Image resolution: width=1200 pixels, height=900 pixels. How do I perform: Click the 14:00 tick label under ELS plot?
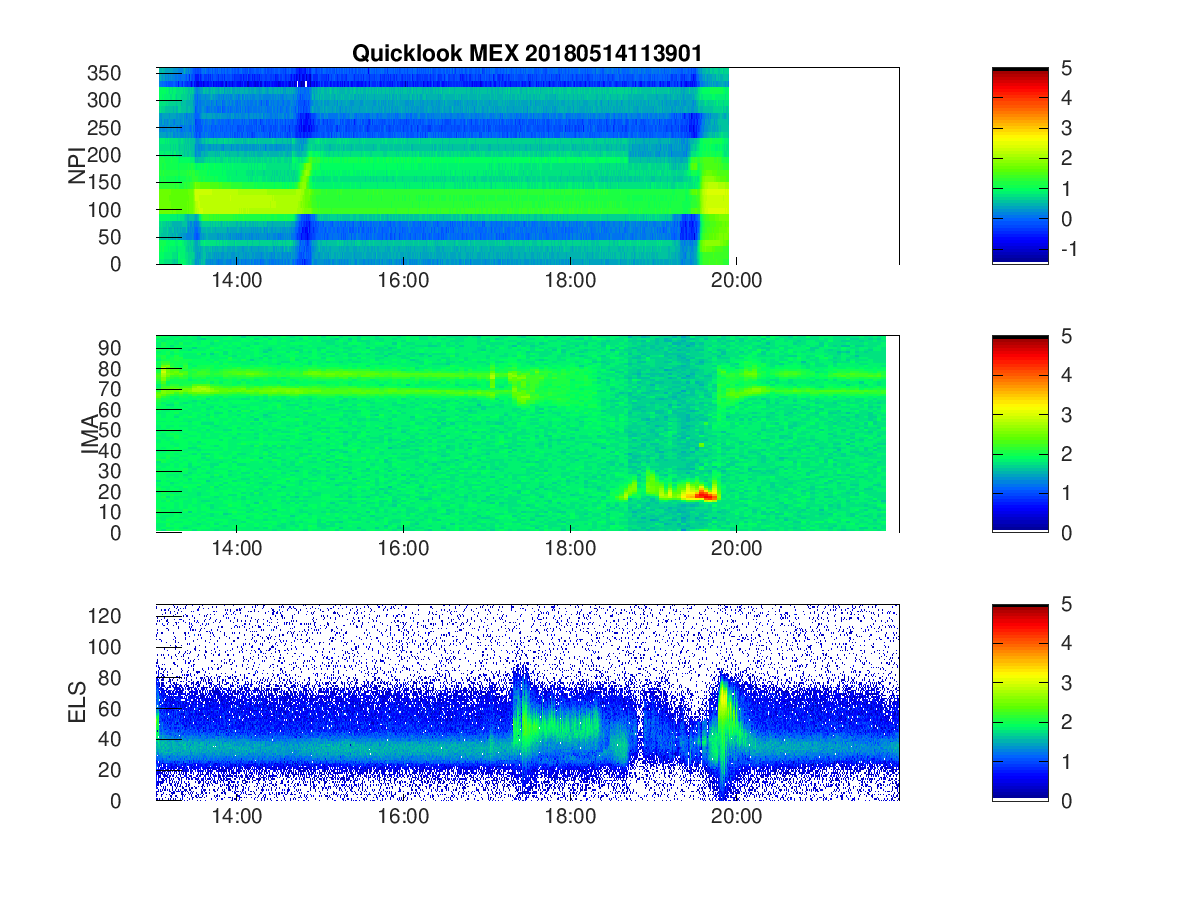pos(237,817)
